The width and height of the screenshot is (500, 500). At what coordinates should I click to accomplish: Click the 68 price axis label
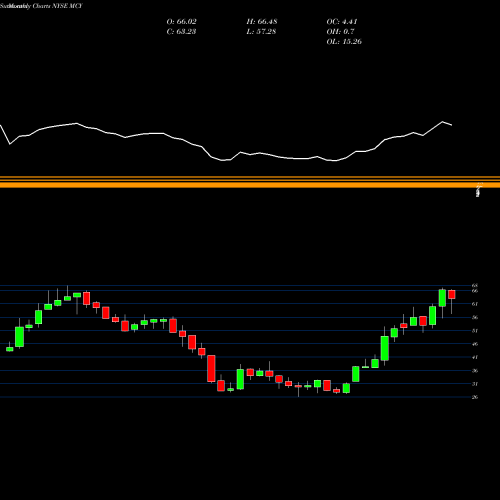(x=475, y=286)
